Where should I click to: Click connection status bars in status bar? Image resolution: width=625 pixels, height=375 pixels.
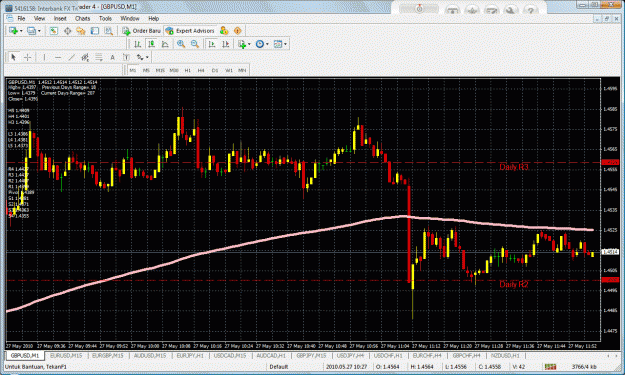point(550,367)
